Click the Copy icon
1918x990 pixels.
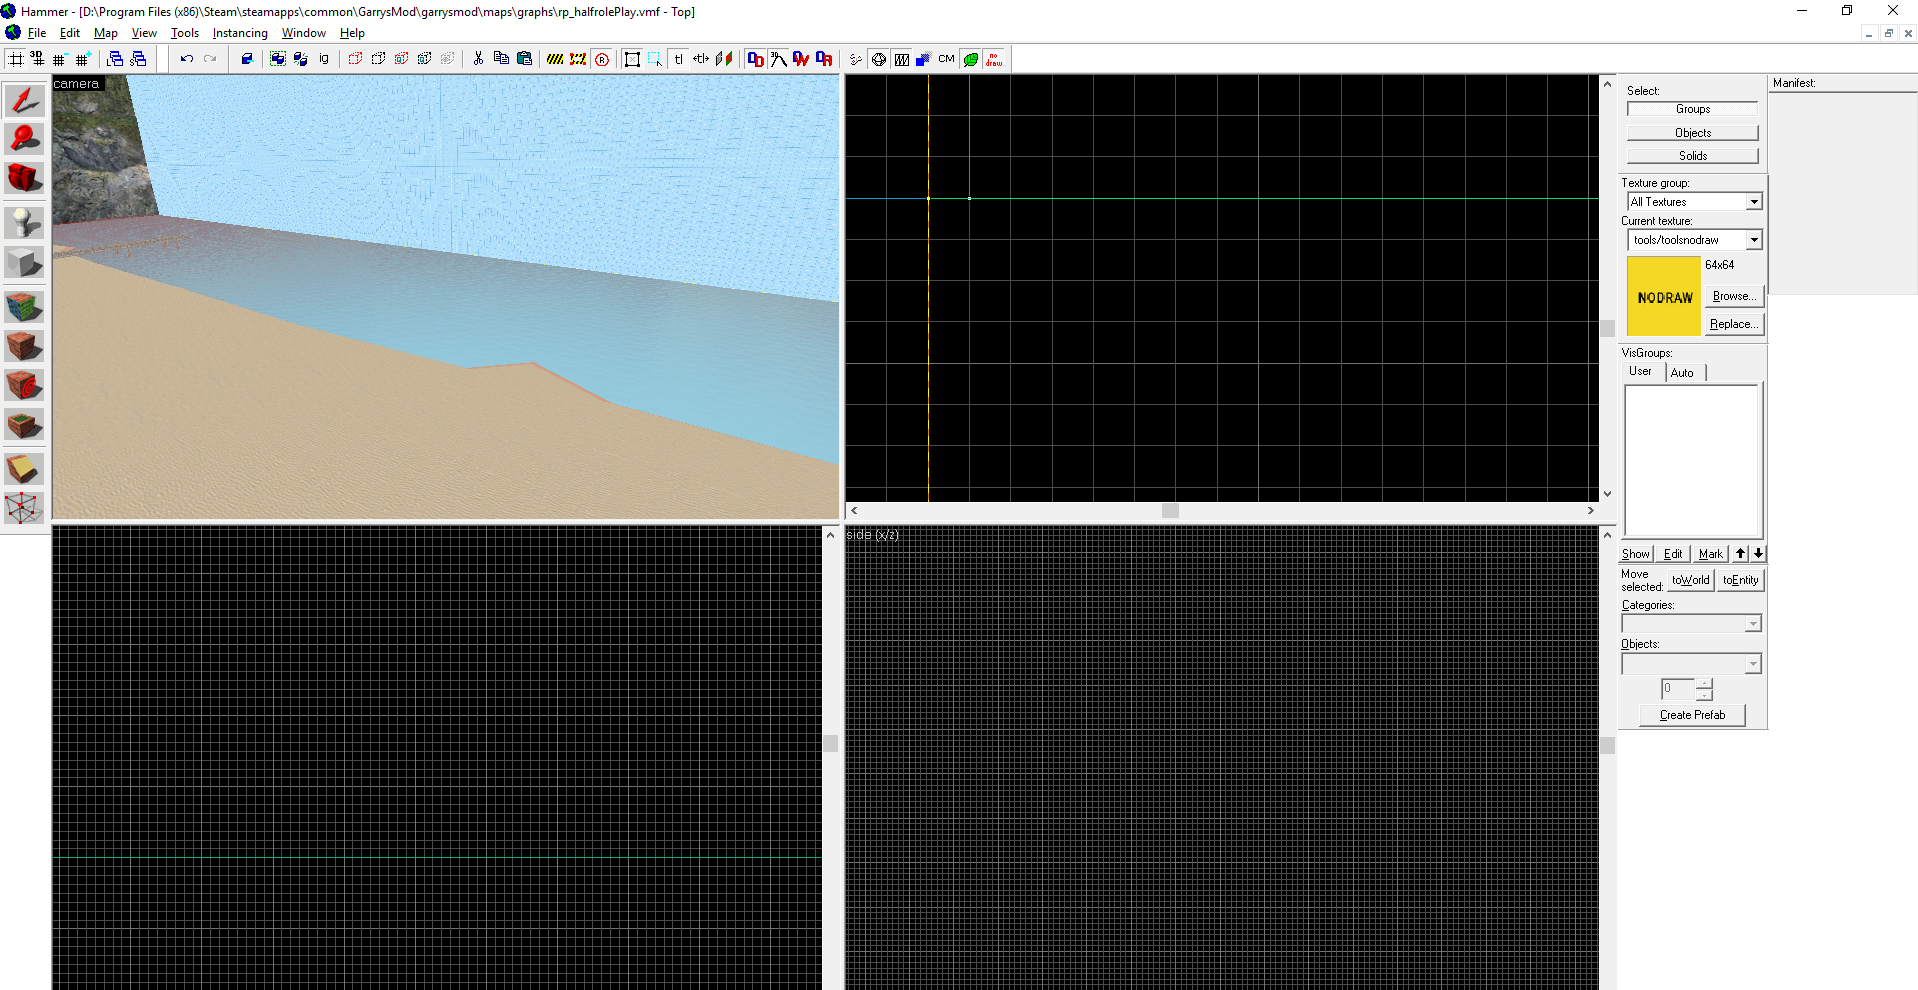[501, 59]
